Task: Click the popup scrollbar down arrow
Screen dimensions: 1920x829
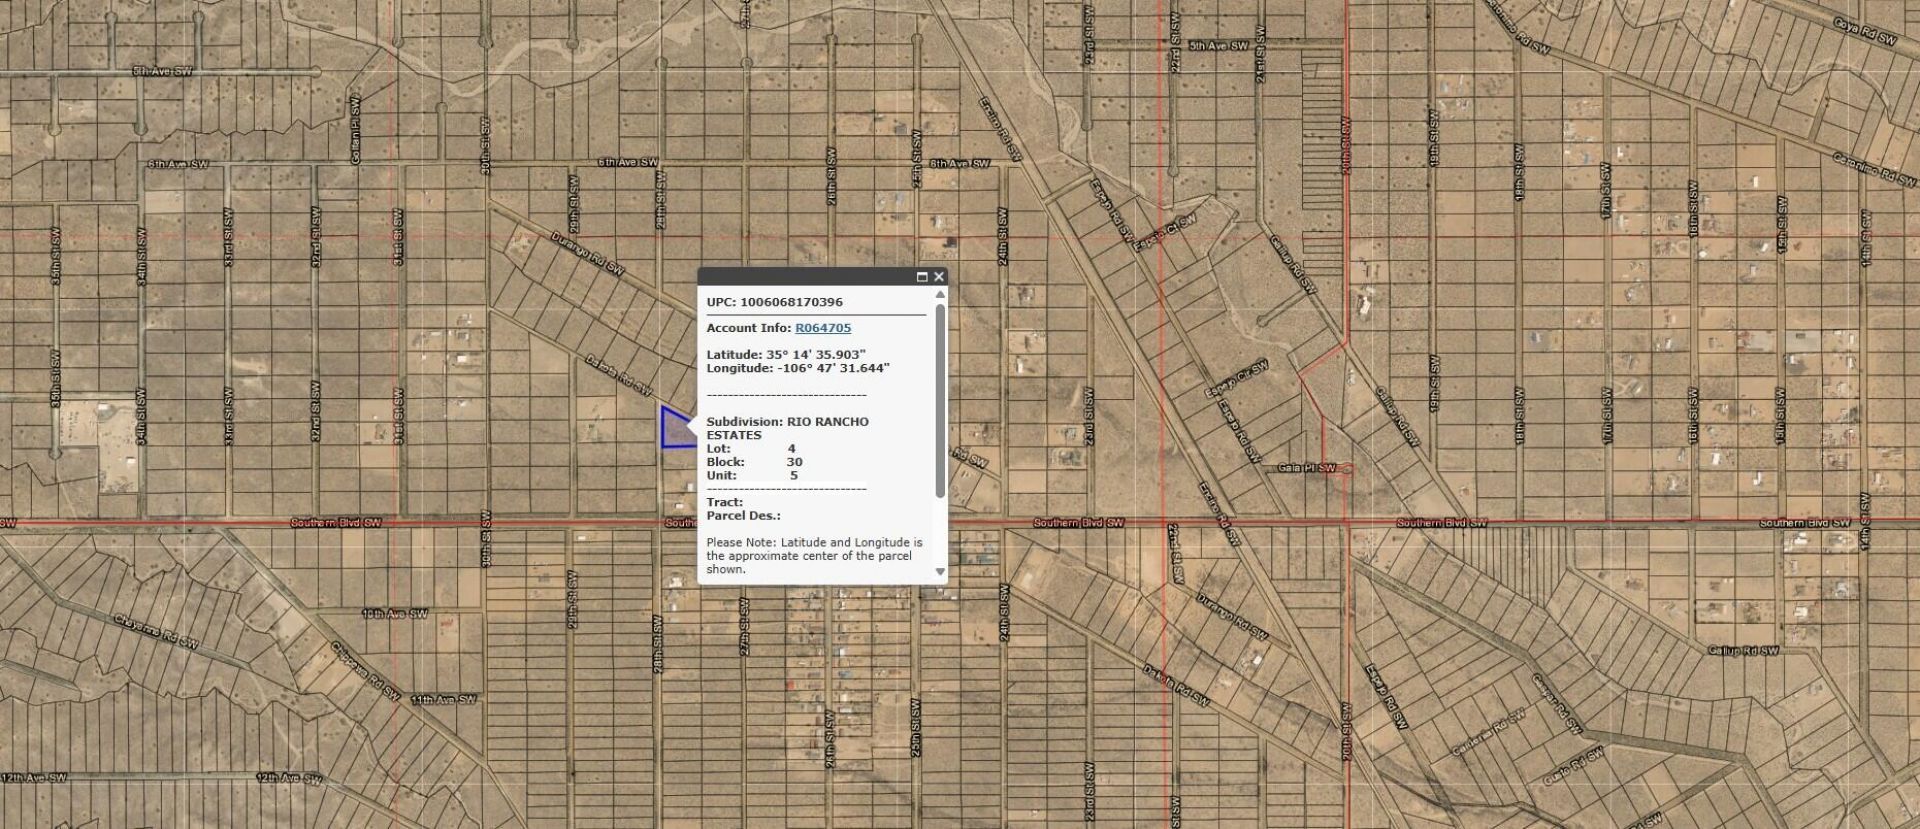Action: coord(940,572)
